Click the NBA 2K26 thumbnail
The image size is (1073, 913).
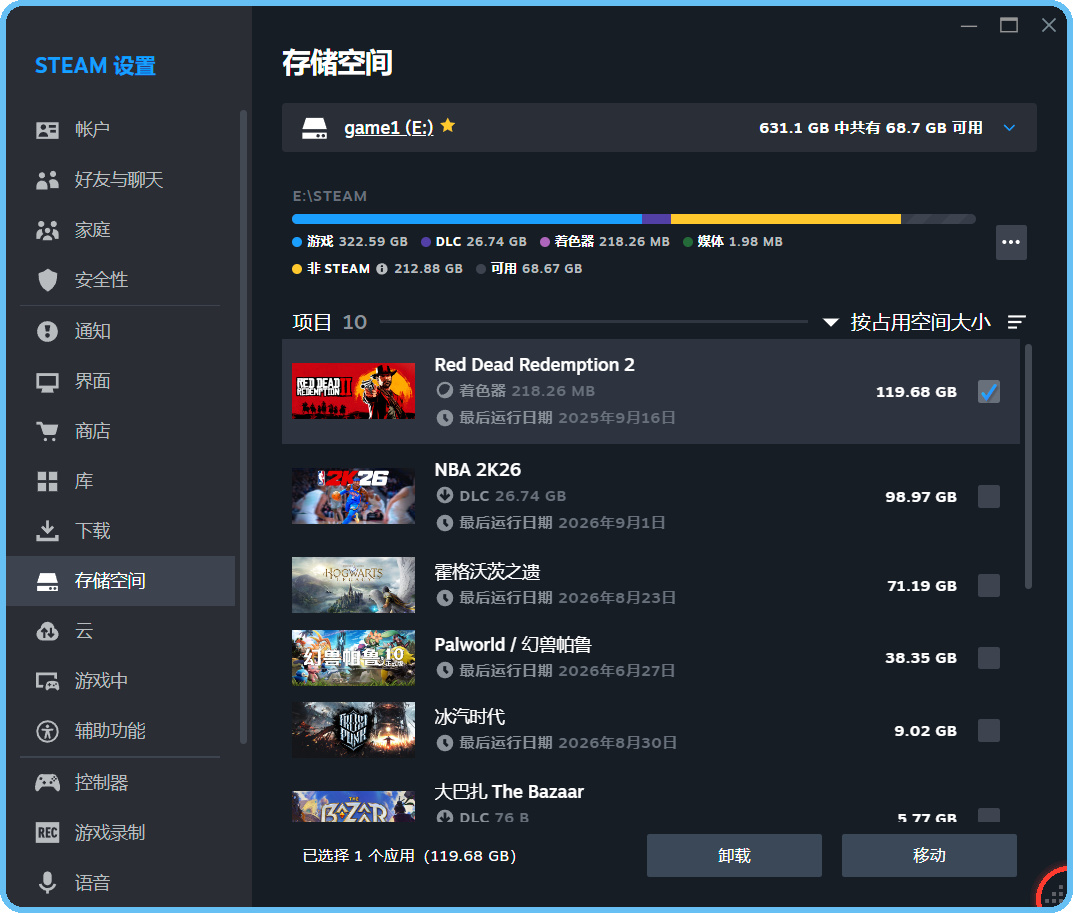[353, 496]
